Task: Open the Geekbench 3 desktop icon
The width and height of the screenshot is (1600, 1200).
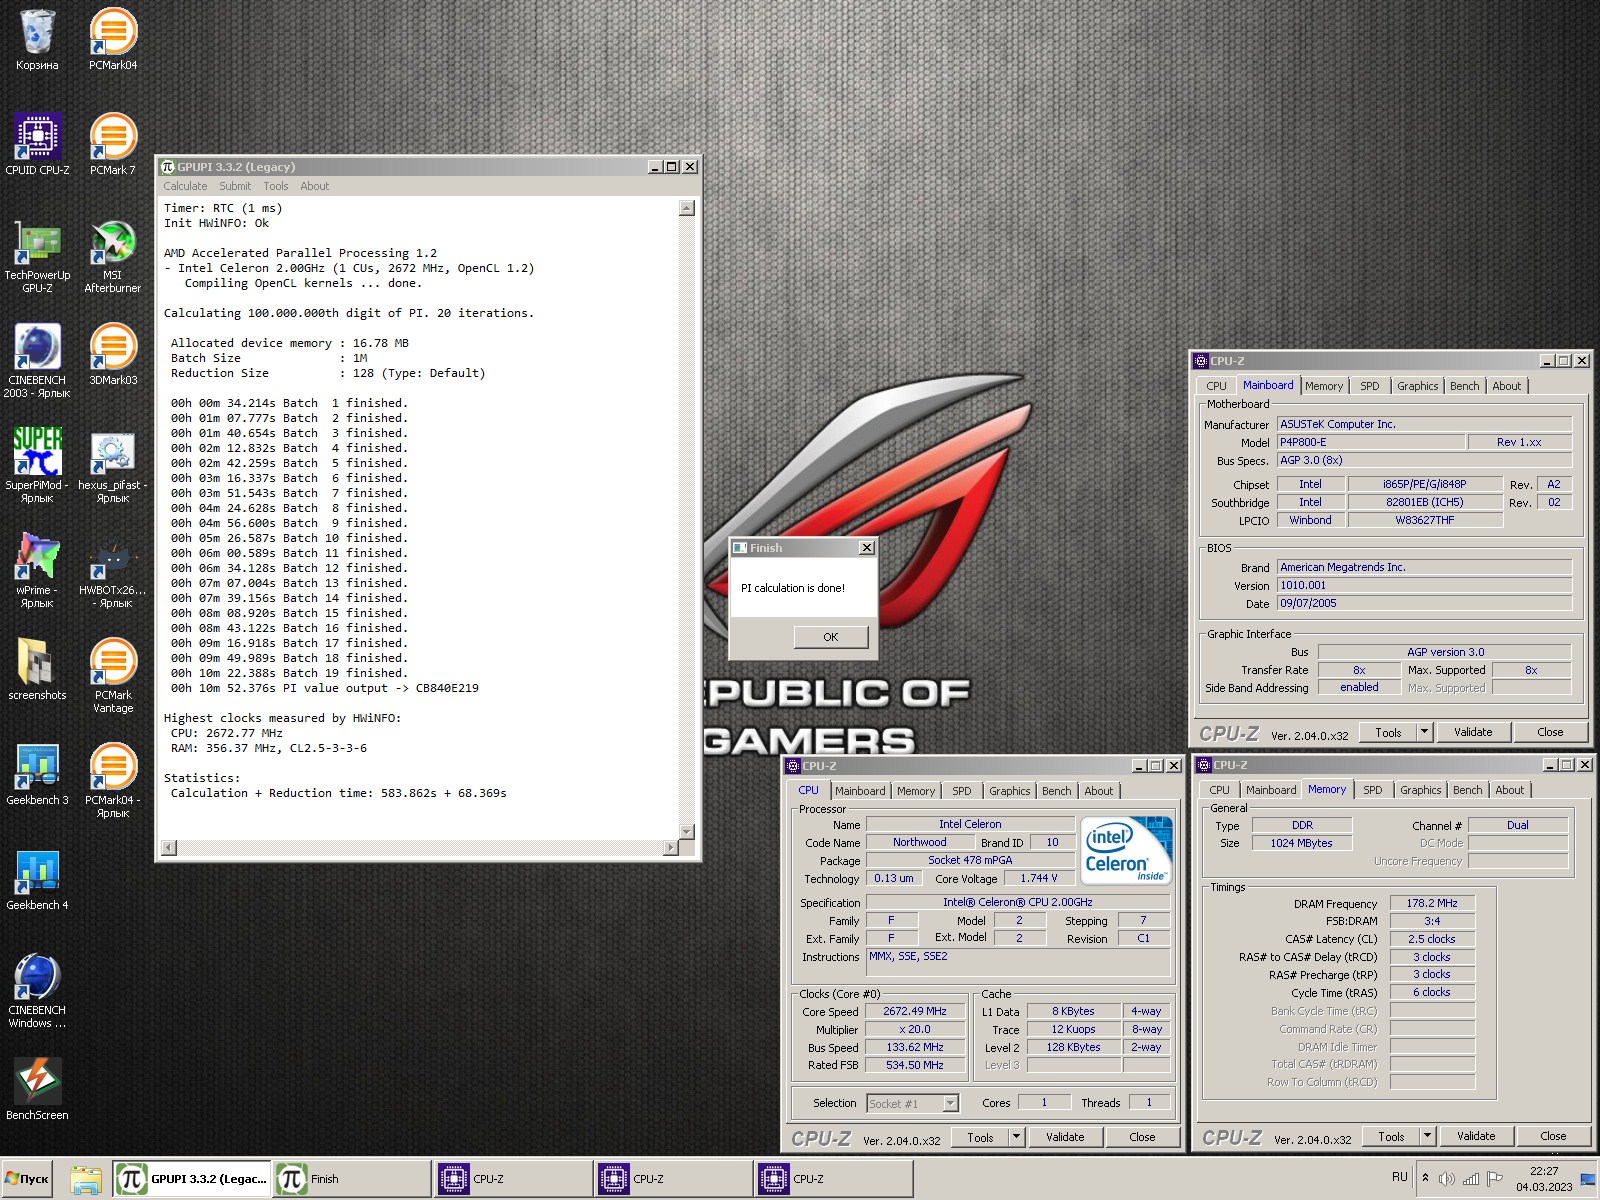Action: click(37, 775)
